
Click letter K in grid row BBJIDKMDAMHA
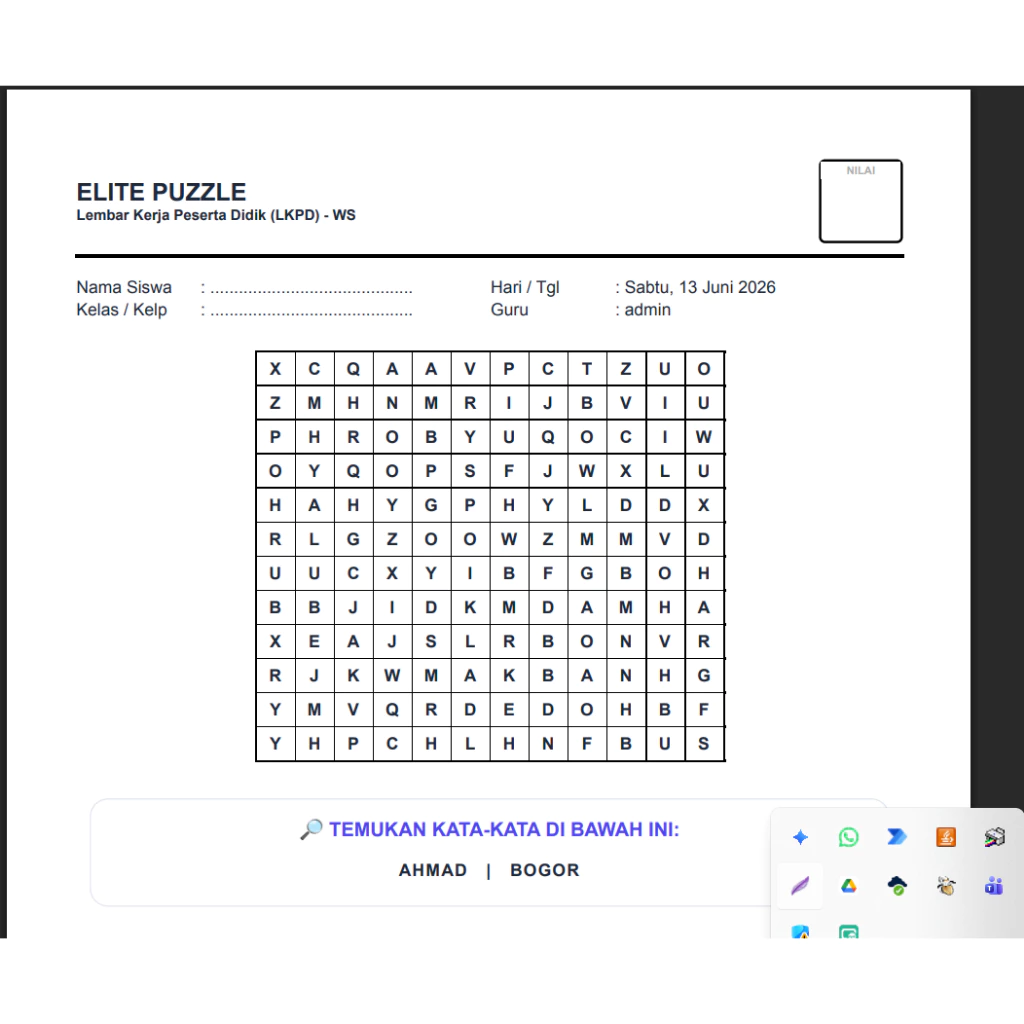click(x=470, y=607)
